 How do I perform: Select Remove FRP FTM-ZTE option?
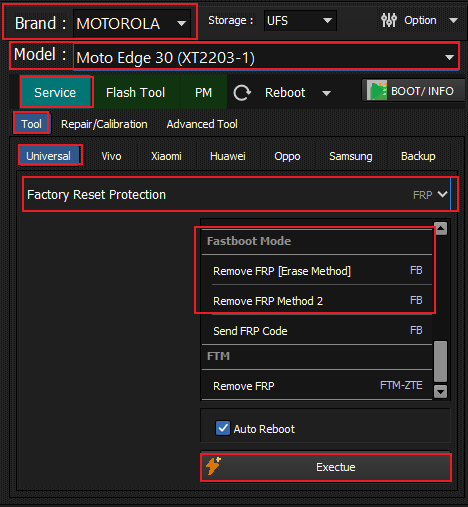(317, 386)
